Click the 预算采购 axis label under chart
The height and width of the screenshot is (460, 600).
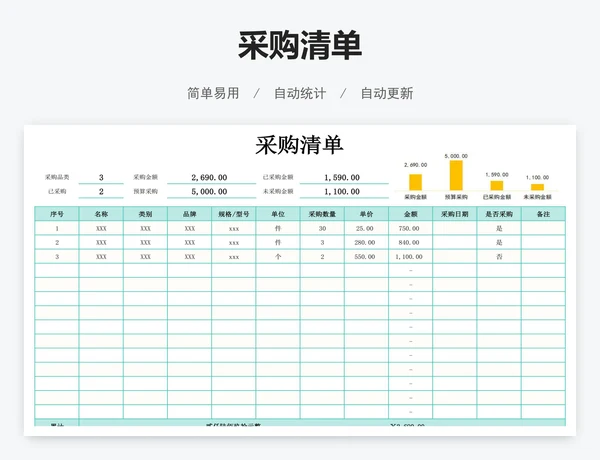coord(456,197)
